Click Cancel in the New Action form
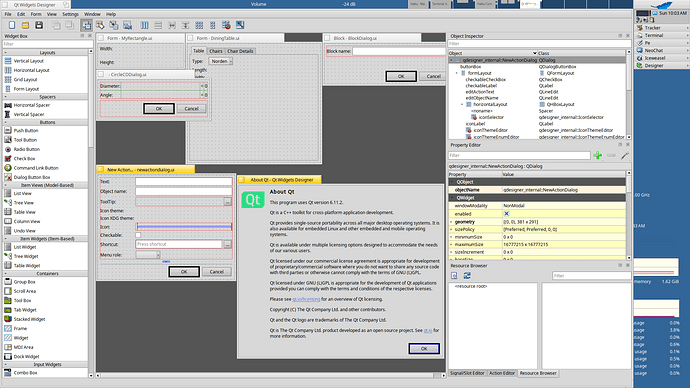Image resolution: width=690 pixels, height=388 pixels. coord(217,272)
